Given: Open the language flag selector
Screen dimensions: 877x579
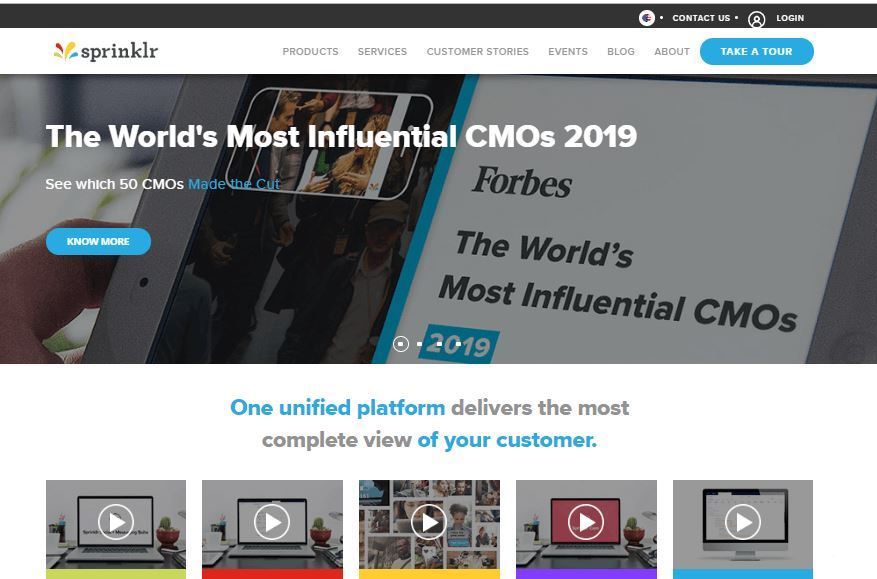Looking at the screenshot, I should (647, 18).
